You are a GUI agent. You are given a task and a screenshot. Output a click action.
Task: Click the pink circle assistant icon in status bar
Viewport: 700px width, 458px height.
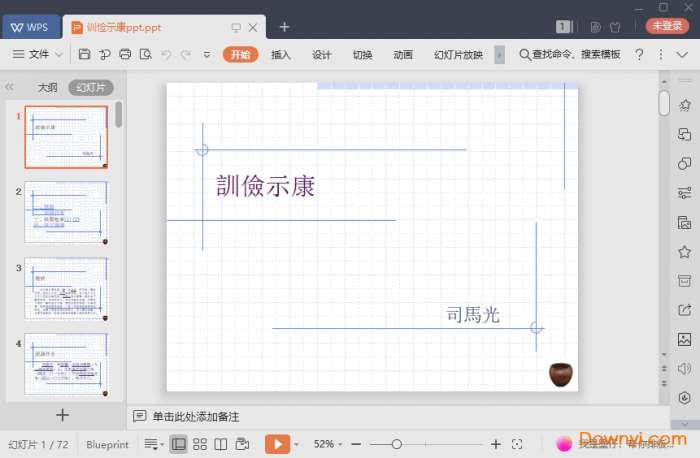564,444
